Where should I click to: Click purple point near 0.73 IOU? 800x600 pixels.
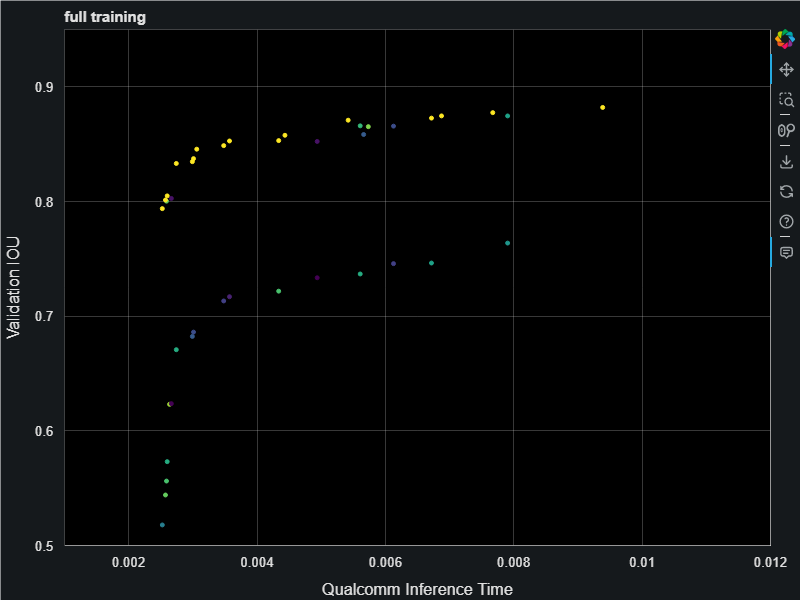pyautogui.click(x=317, y=278)
